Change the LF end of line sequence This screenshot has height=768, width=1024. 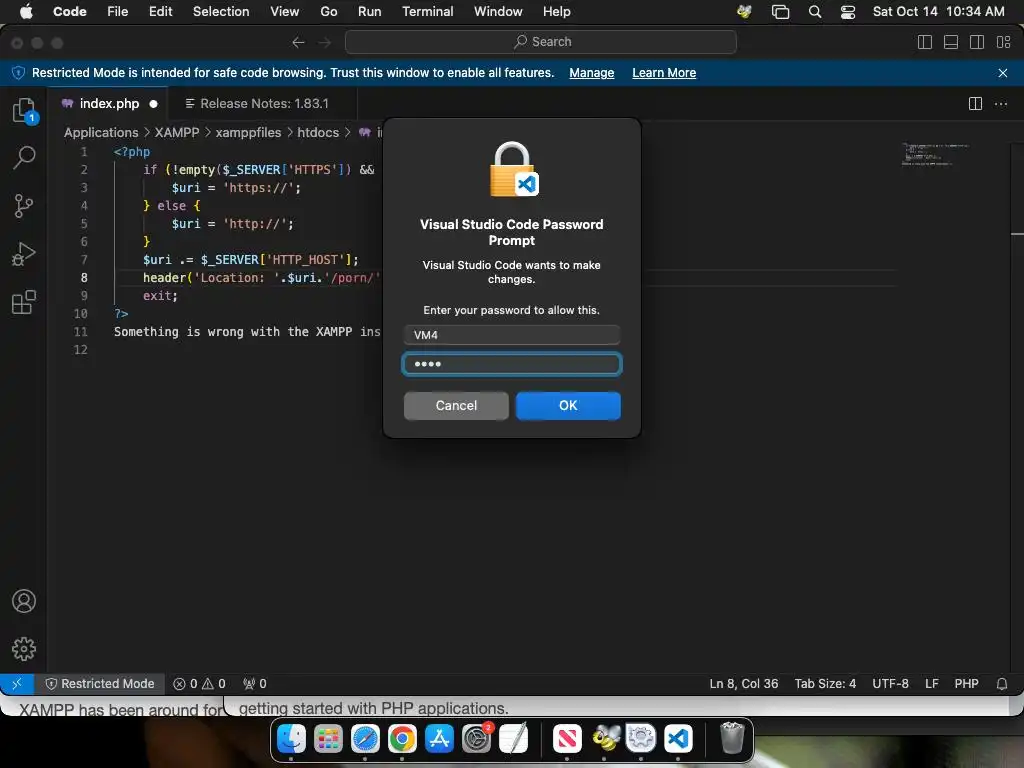point(932,684)
